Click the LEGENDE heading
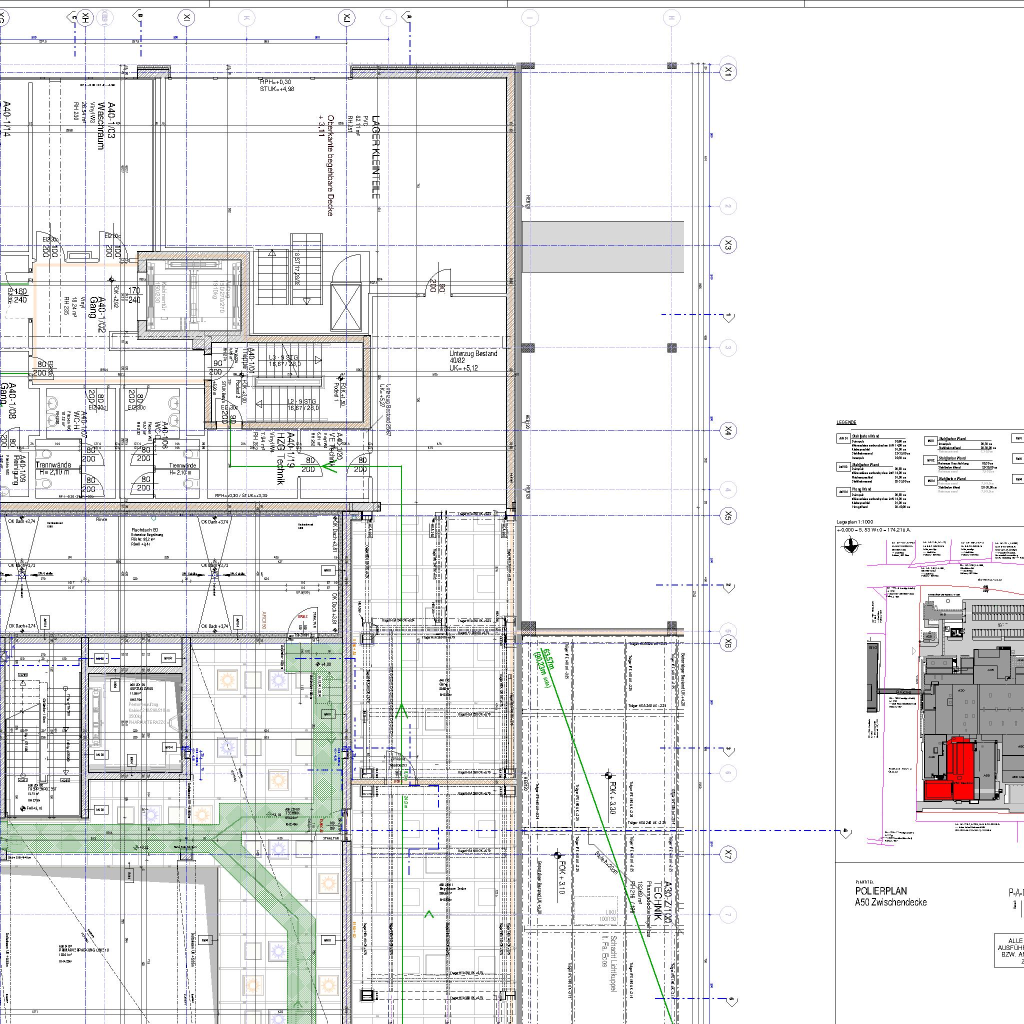Viewport: 1024px width, 1024px height. (x=846, y=423)
